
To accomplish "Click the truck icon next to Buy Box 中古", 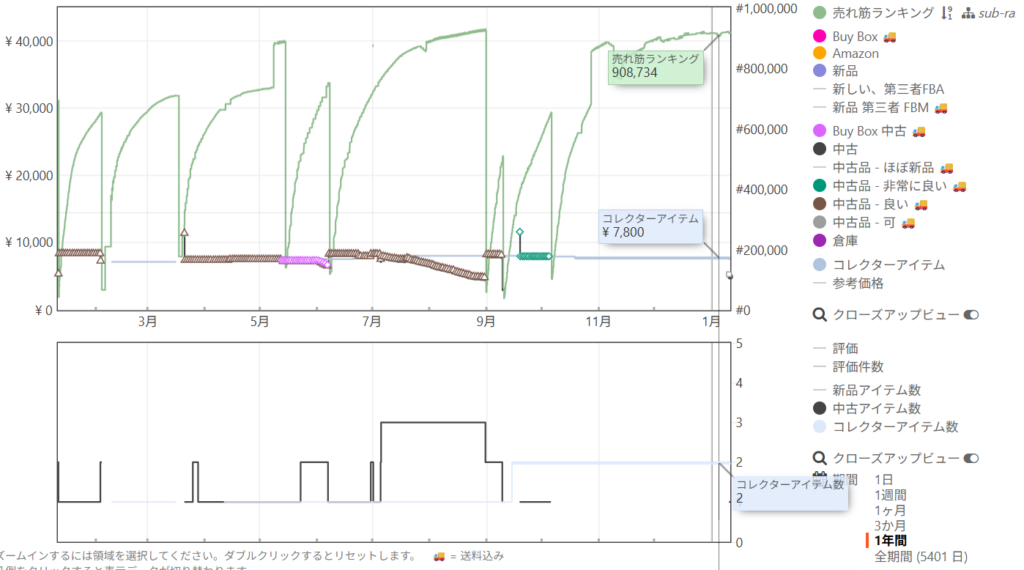I will [x=918, y=131].
